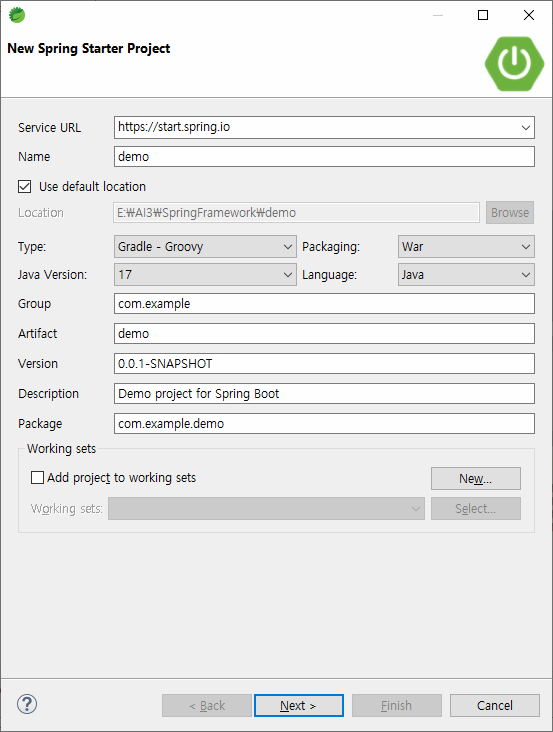Click the Service URL label
This screenshot has width=553, height=732.
tap(49, 128)
